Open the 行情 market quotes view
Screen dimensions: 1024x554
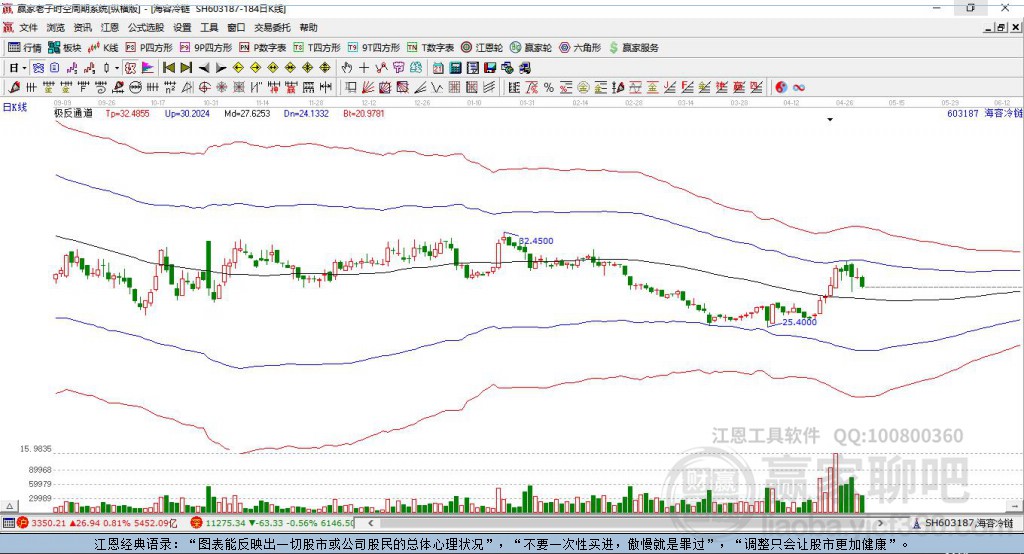pos(25,48)
